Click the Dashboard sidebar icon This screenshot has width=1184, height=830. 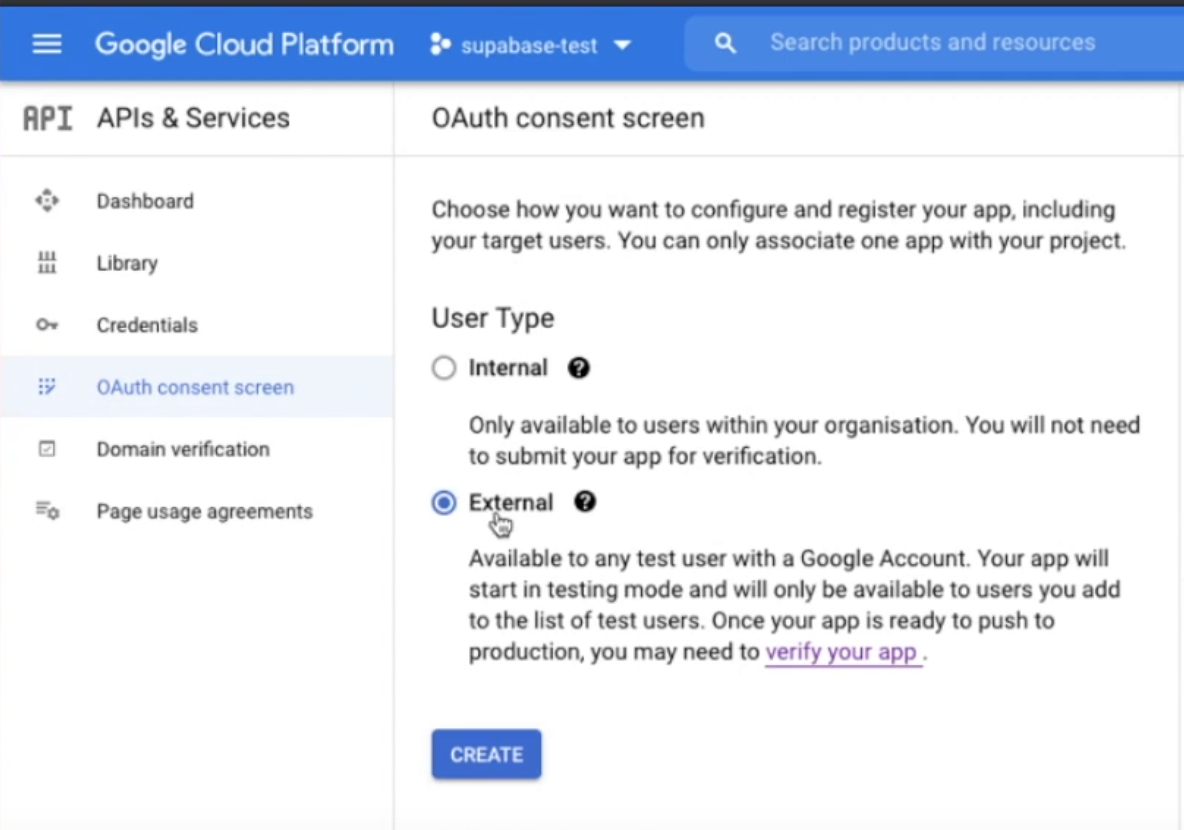pos(47,201)
